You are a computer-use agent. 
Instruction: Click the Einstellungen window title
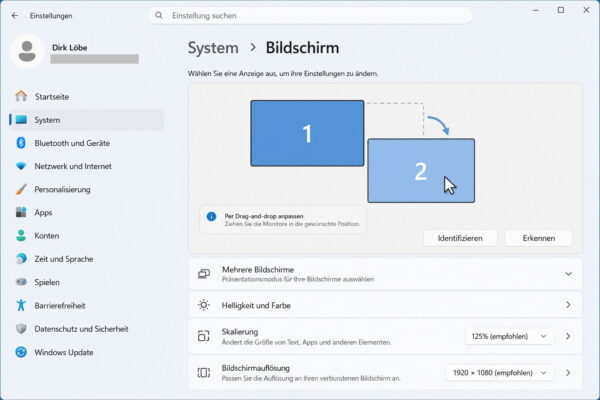(x=51, y=16)
